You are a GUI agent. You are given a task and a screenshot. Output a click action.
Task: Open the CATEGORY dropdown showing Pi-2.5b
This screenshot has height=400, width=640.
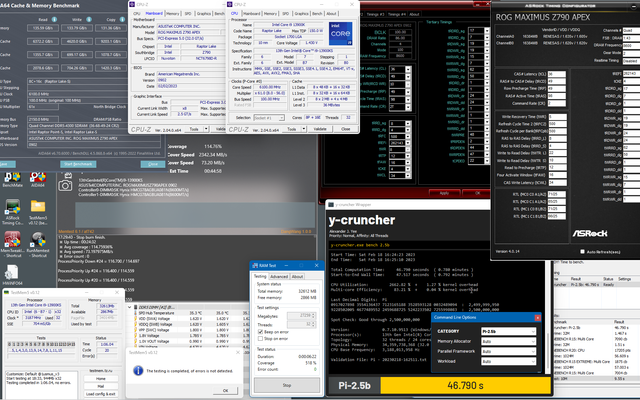tap(508, 331)
